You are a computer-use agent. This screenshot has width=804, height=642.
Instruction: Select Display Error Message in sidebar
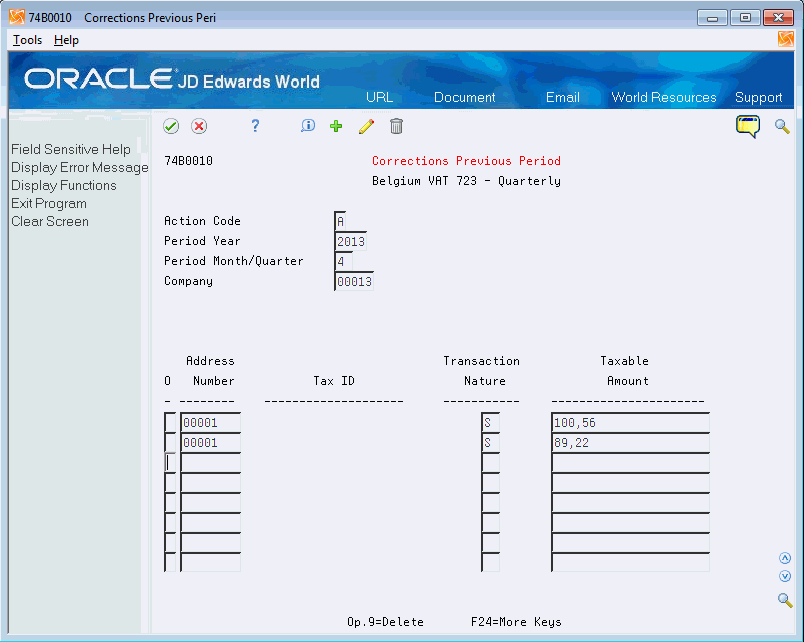[79, 167]
